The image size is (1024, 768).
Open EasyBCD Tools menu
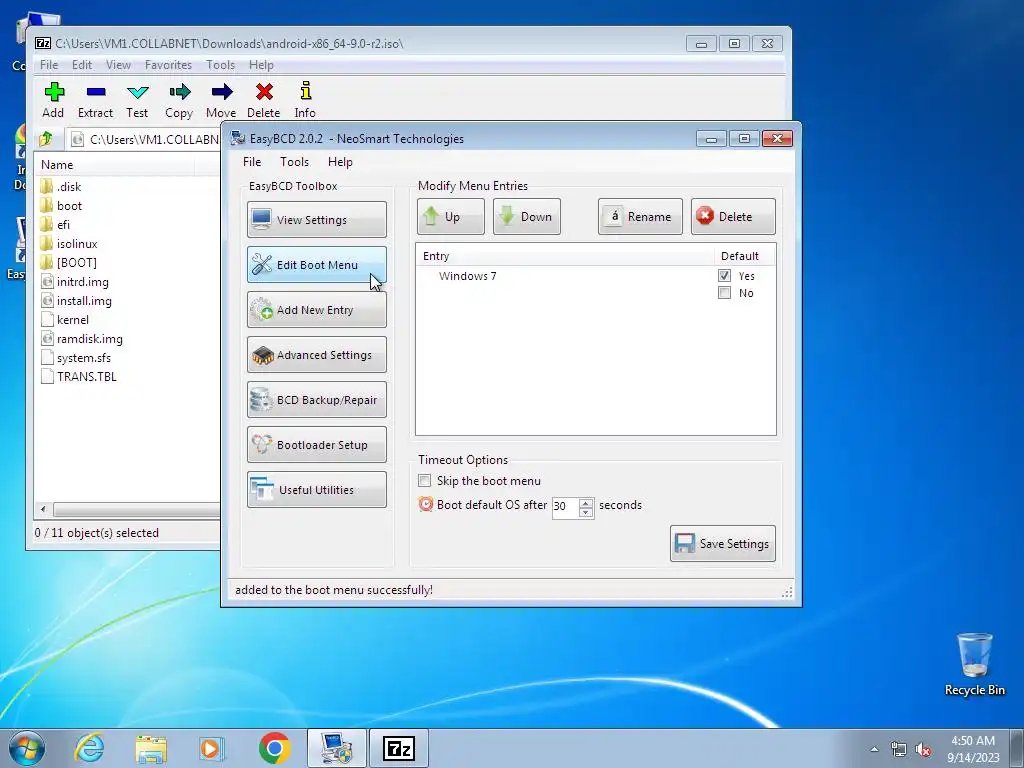[x=295, y=162]
